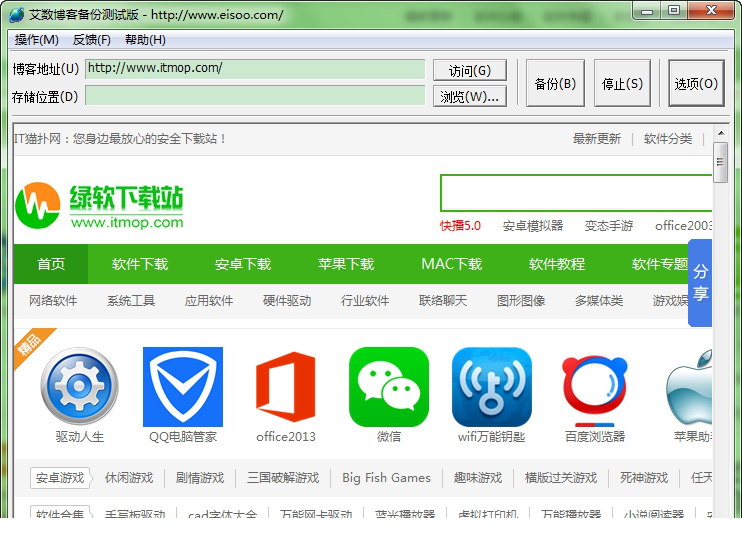Viewport: 742px width, 538px height.
Task: Open the Big Fish Games link
Action: click(x=386, y=478)
